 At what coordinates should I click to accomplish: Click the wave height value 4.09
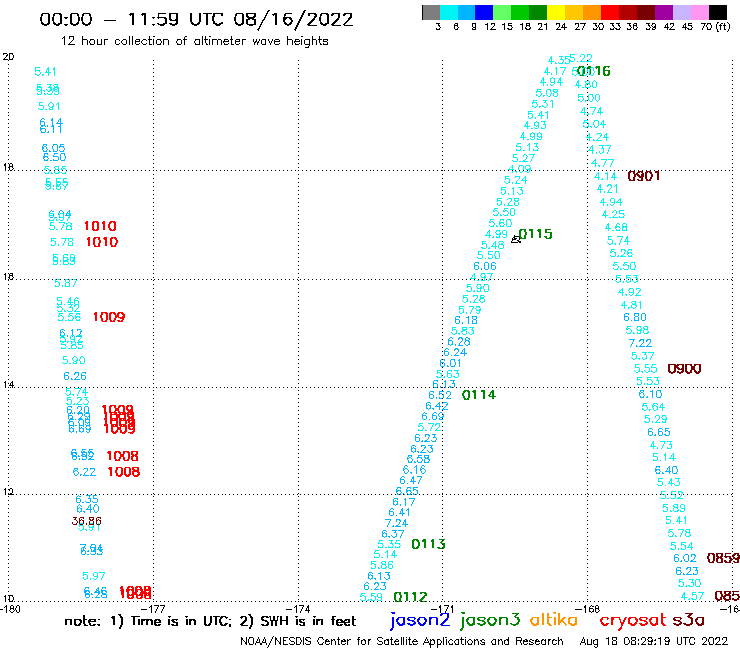click(520, 169)
